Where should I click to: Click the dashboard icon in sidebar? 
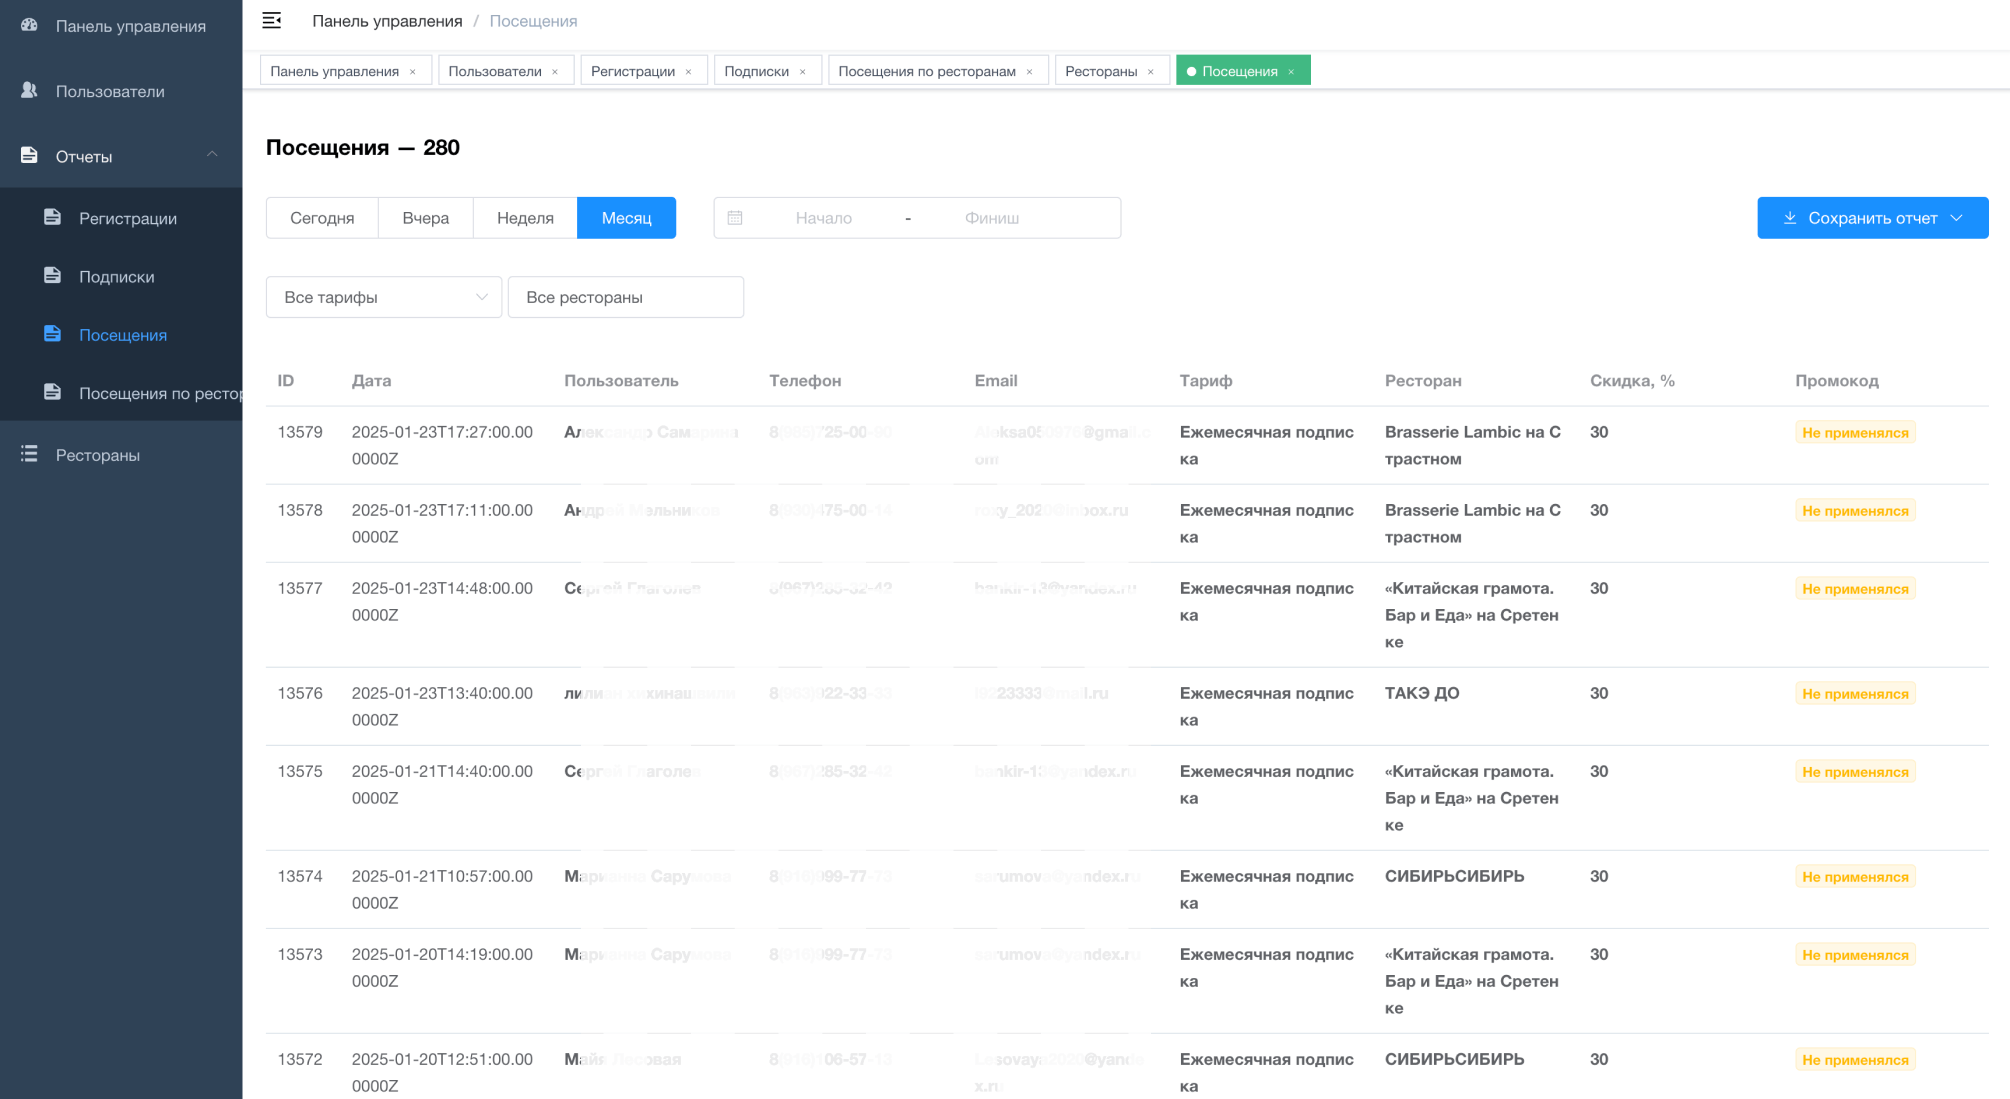coord(29,25)
